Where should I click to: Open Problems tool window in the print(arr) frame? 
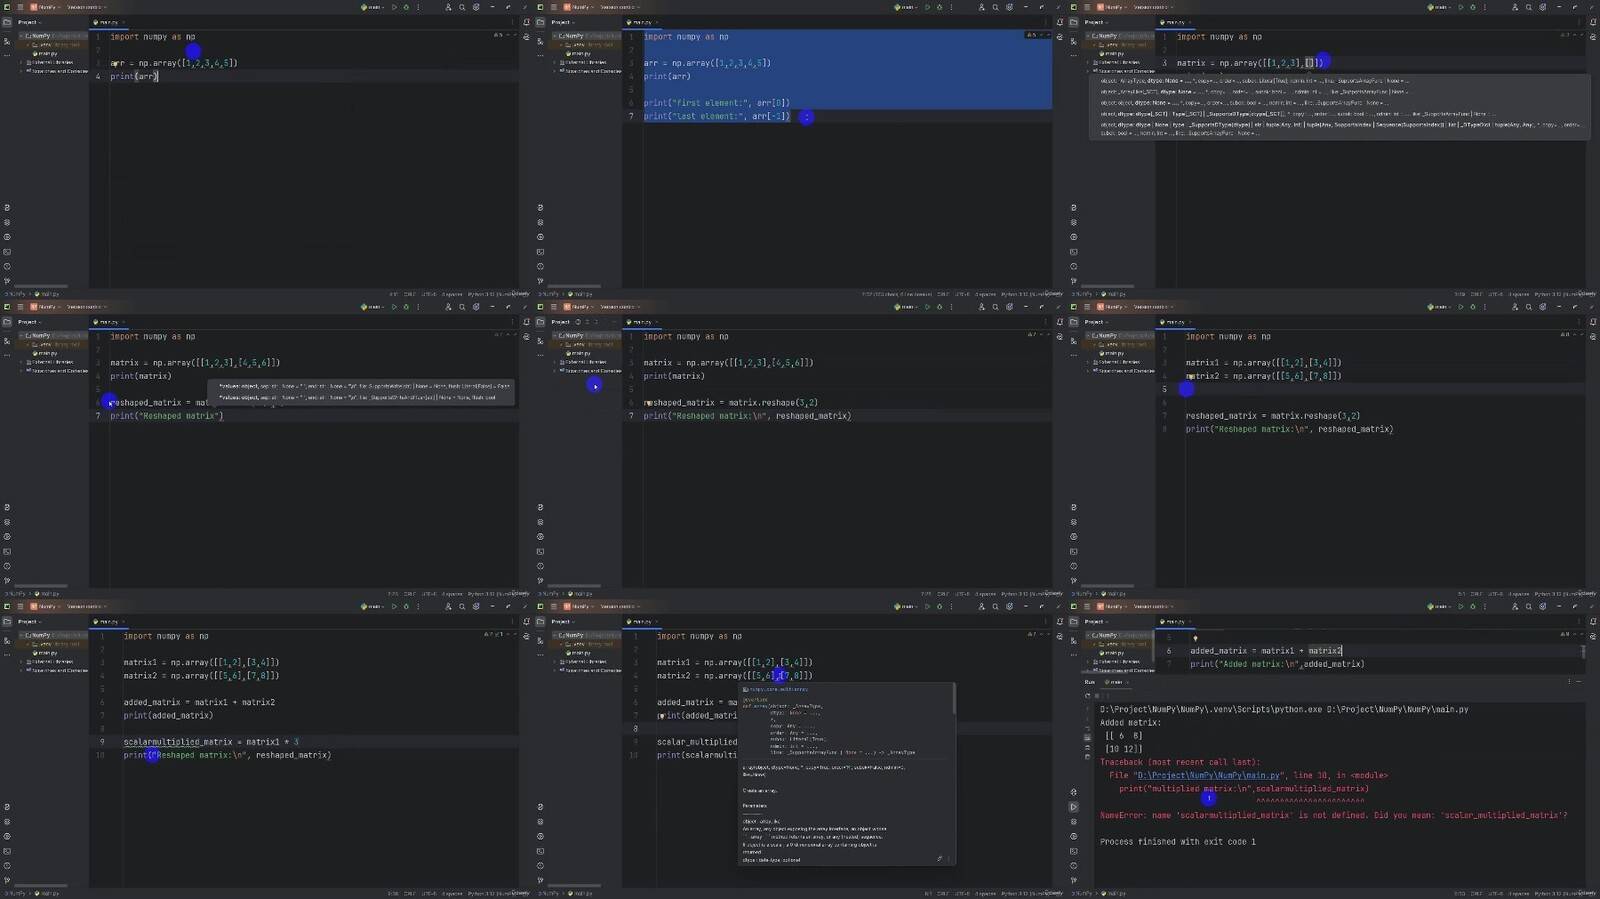(7, 266)
